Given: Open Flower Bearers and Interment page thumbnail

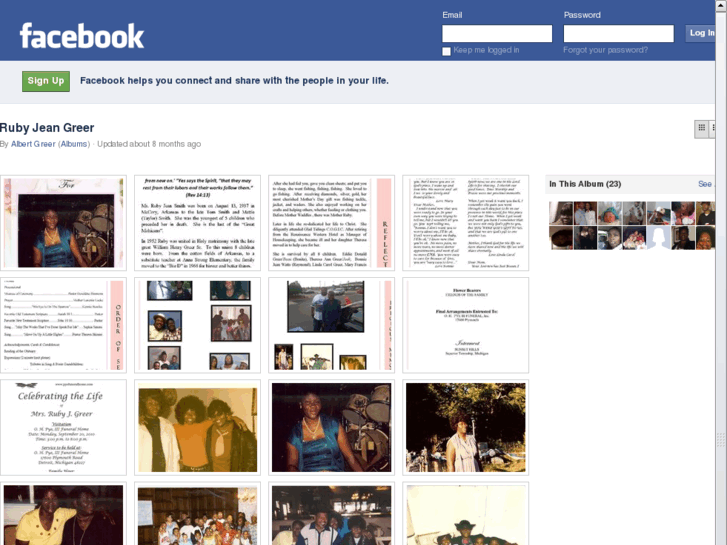Looking at the screenshot, I should [x=466, y=325].
